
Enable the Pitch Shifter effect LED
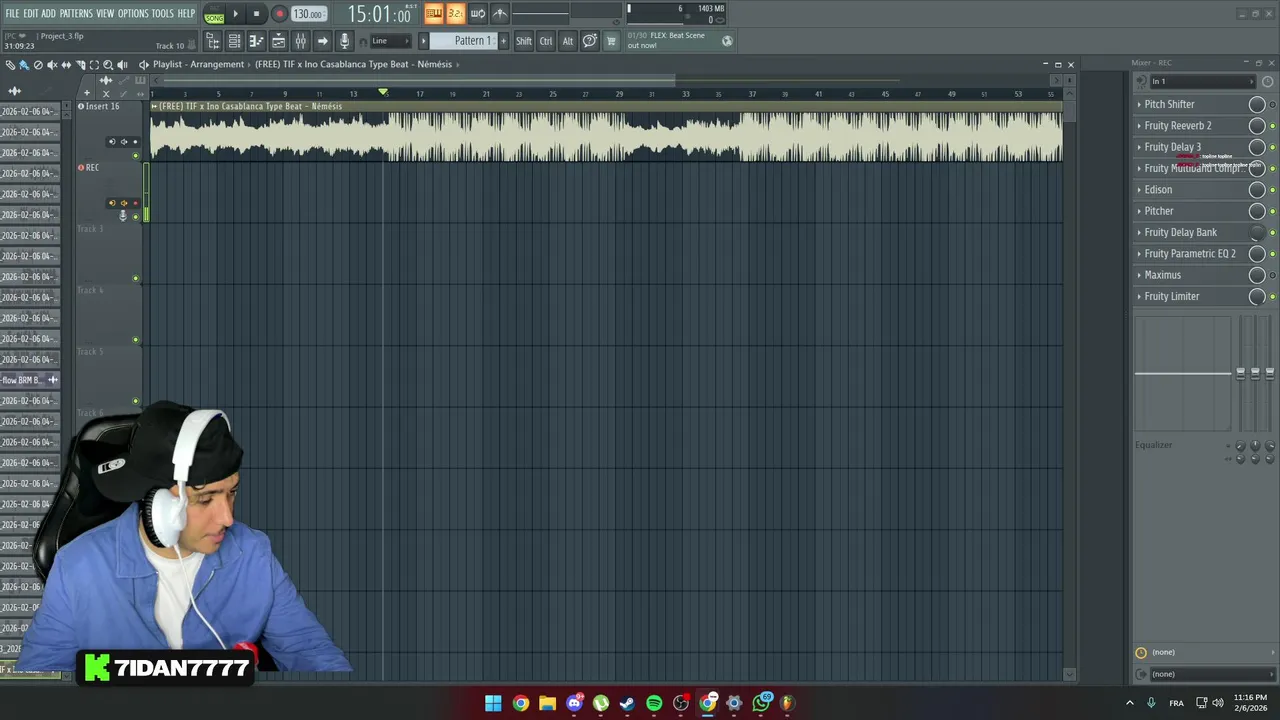[1272, 105]
